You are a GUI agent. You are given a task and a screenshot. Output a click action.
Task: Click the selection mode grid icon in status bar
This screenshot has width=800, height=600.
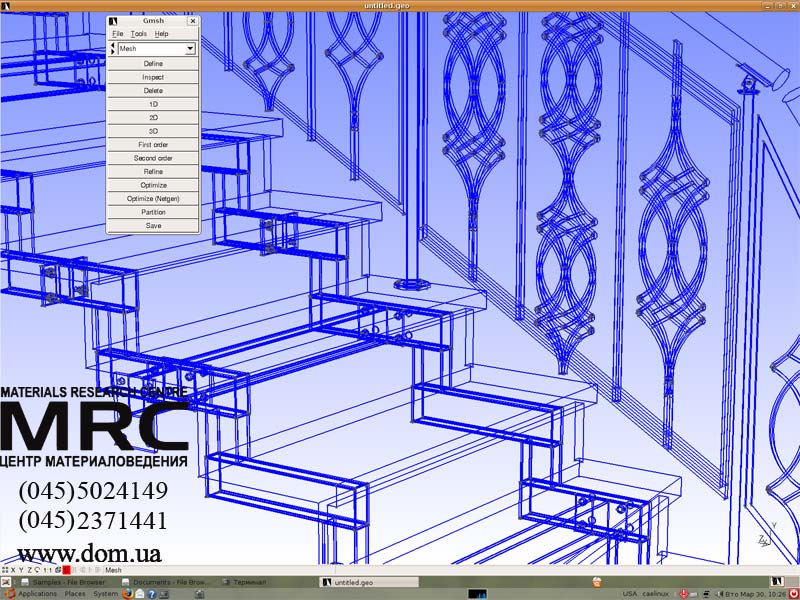[5, 570]
